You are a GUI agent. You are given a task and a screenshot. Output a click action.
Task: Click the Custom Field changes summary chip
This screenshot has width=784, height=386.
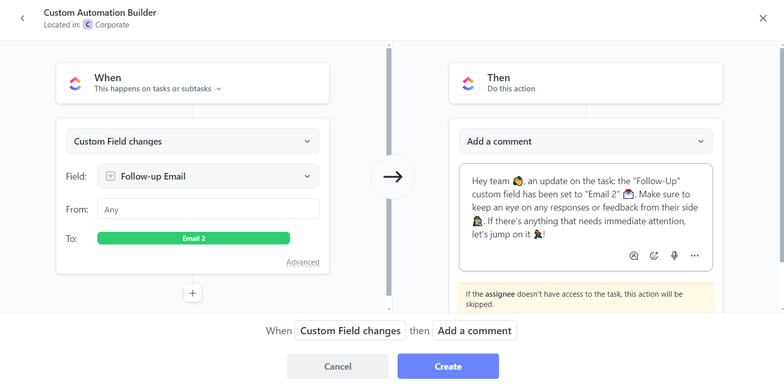[350, 330]
